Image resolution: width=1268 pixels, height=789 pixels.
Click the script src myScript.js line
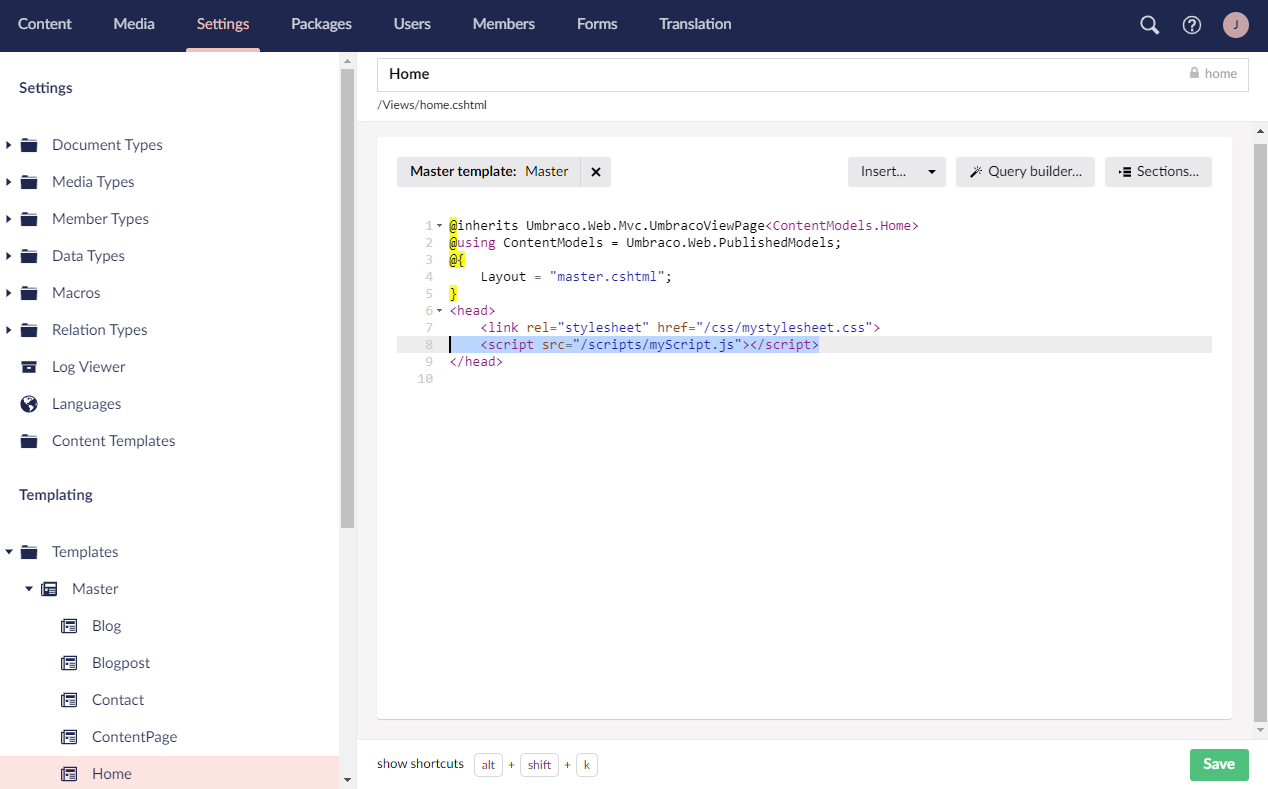pos(649,345)
